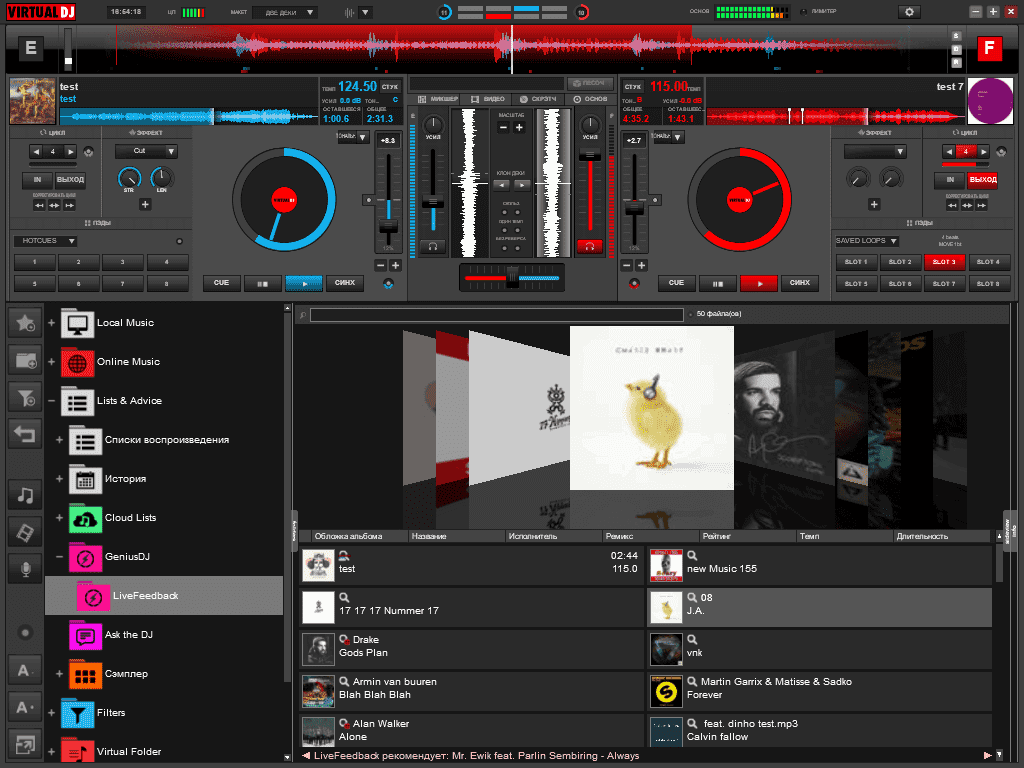Screen dimensions: 1024x768
Task: Toggle СИНХ on the blue deck
Action: [345, 283]
